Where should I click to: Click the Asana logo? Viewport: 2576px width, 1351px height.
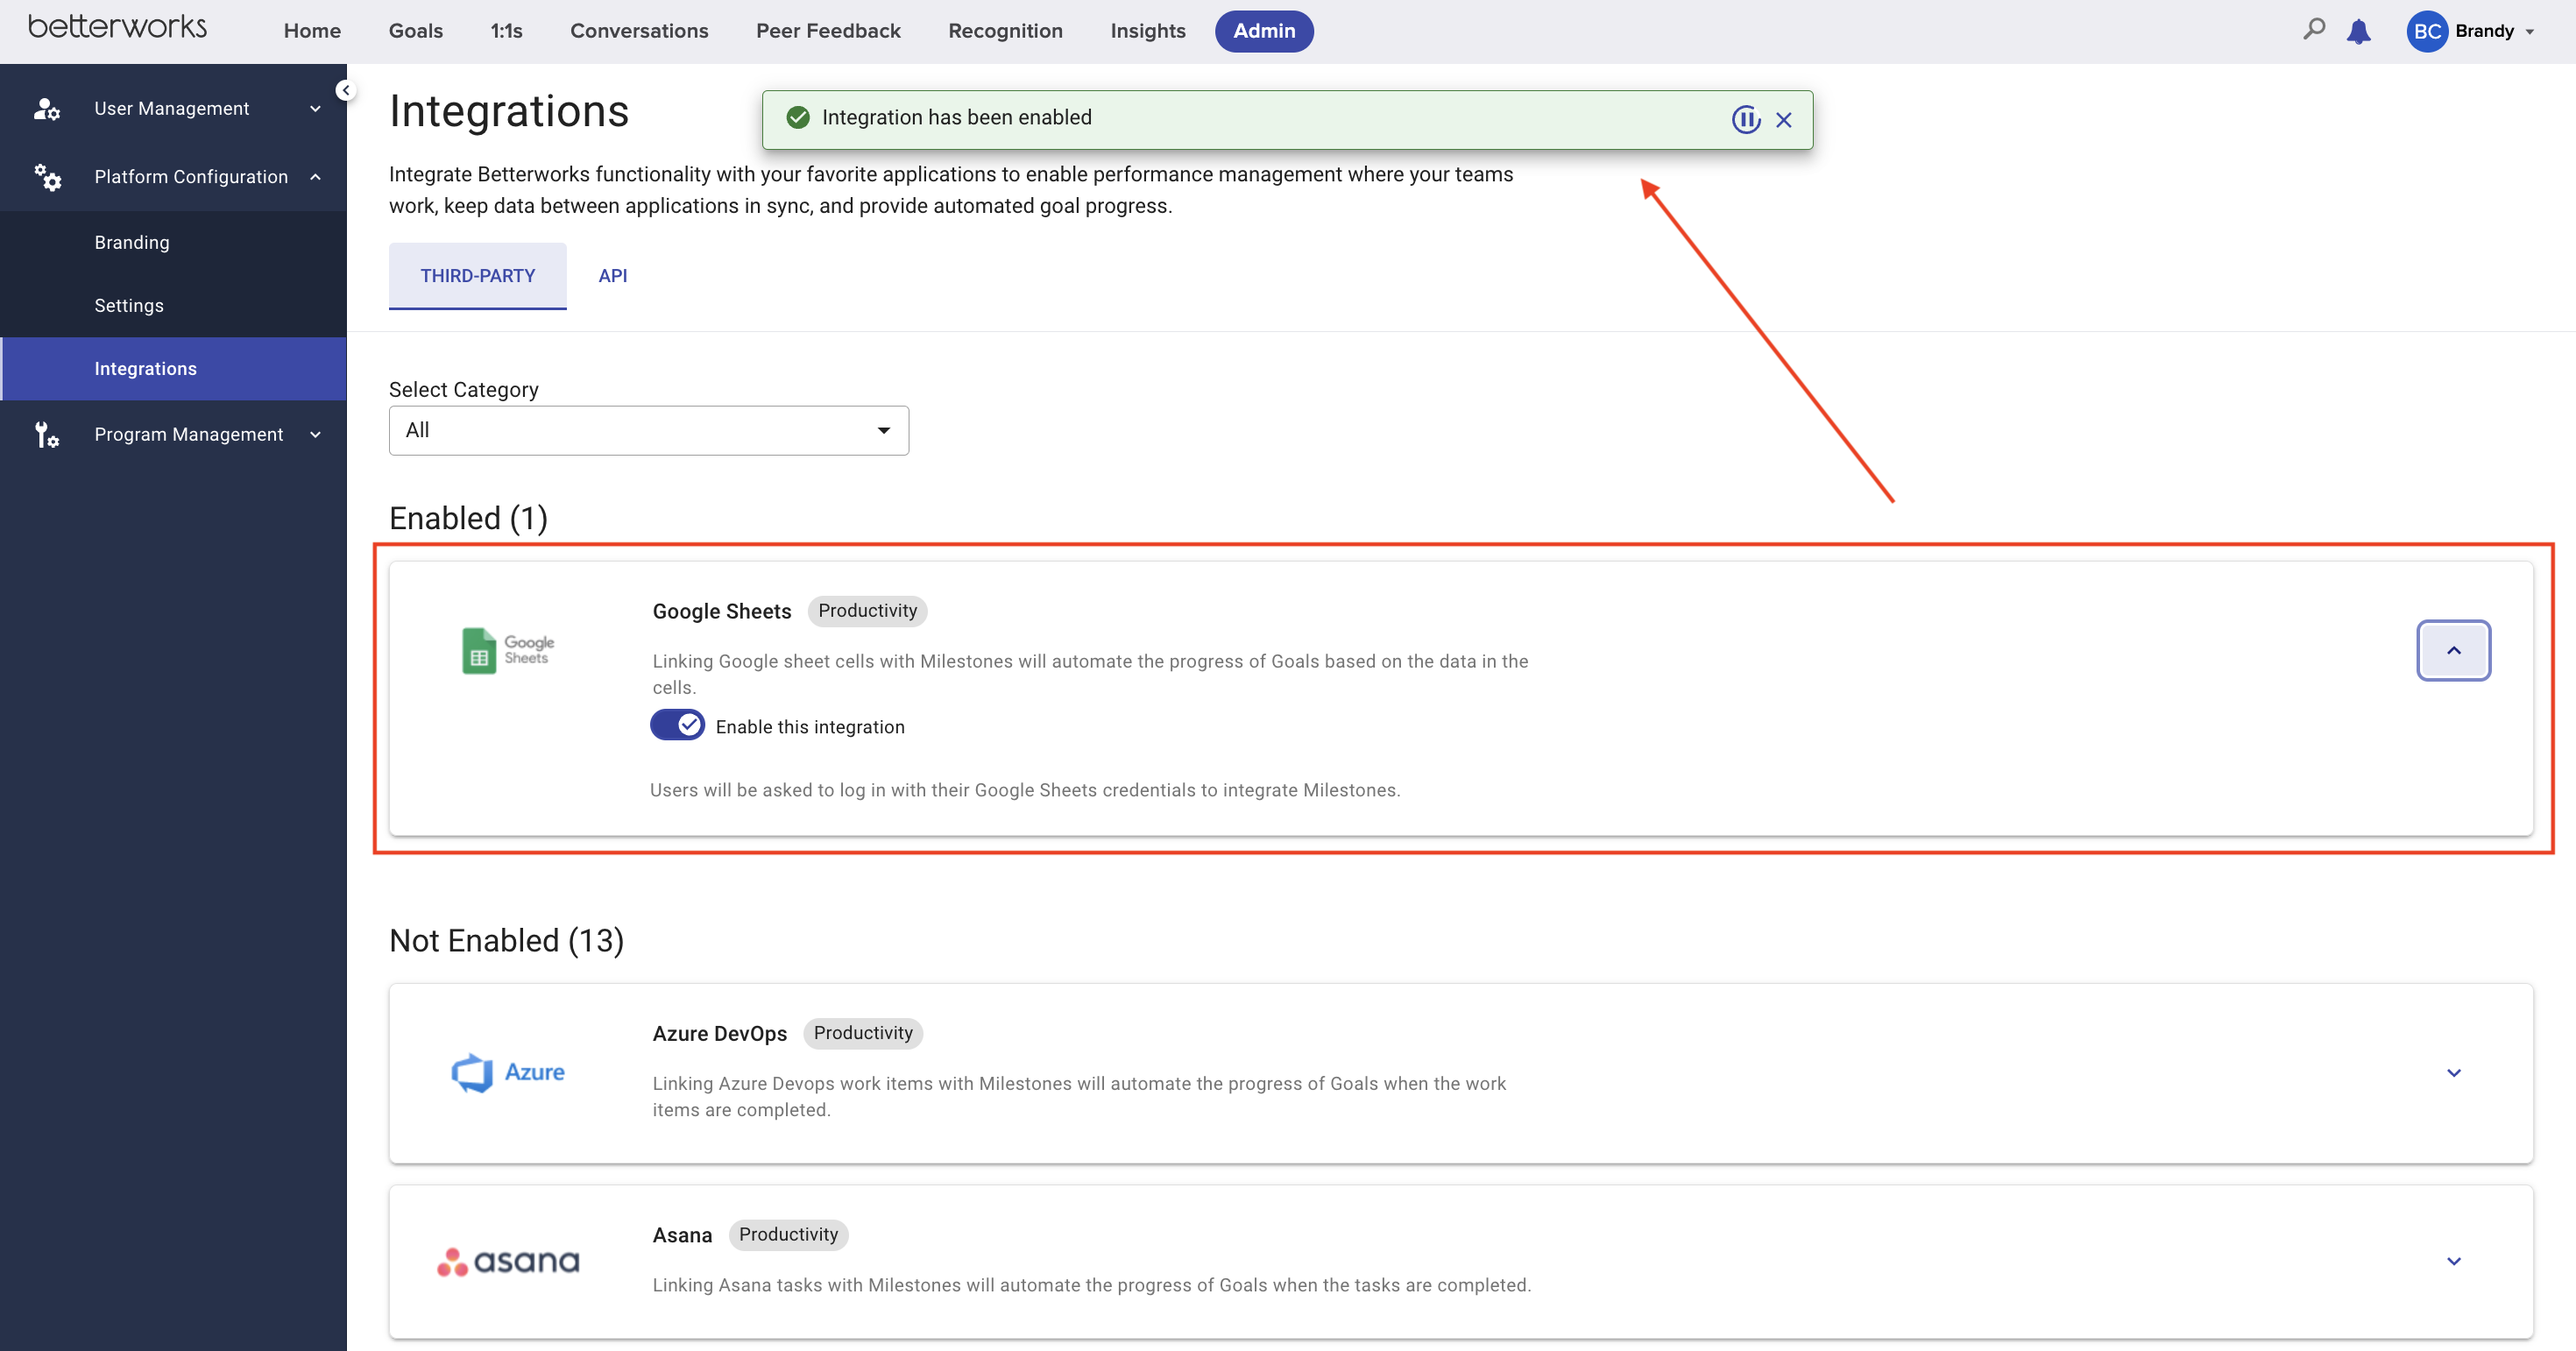[508, 1261]
